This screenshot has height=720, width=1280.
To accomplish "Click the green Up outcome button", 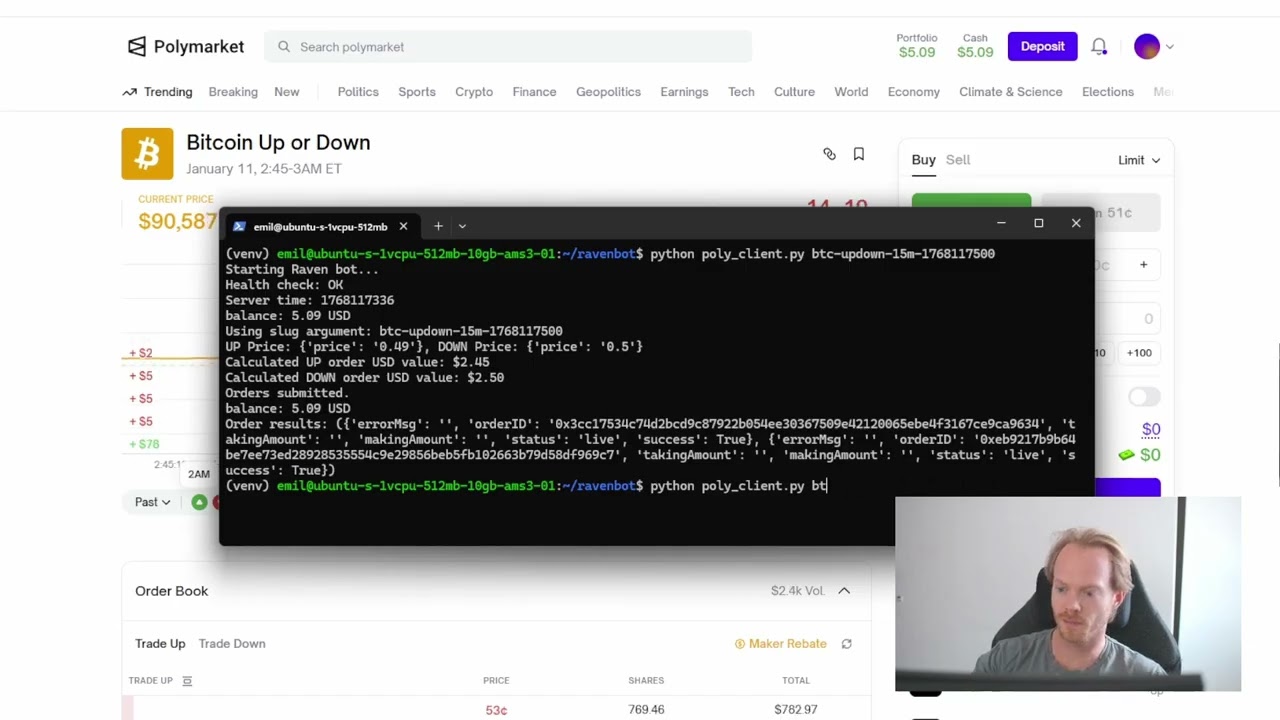I will (x=971, y=201).
